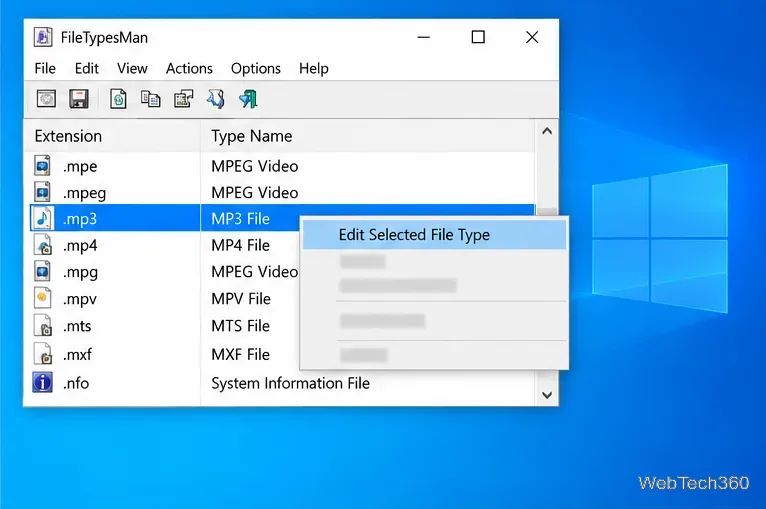Click the .mpeg file type icon
Screen dimensions: 766x509
pyautogui.click(x=43, y=192)
